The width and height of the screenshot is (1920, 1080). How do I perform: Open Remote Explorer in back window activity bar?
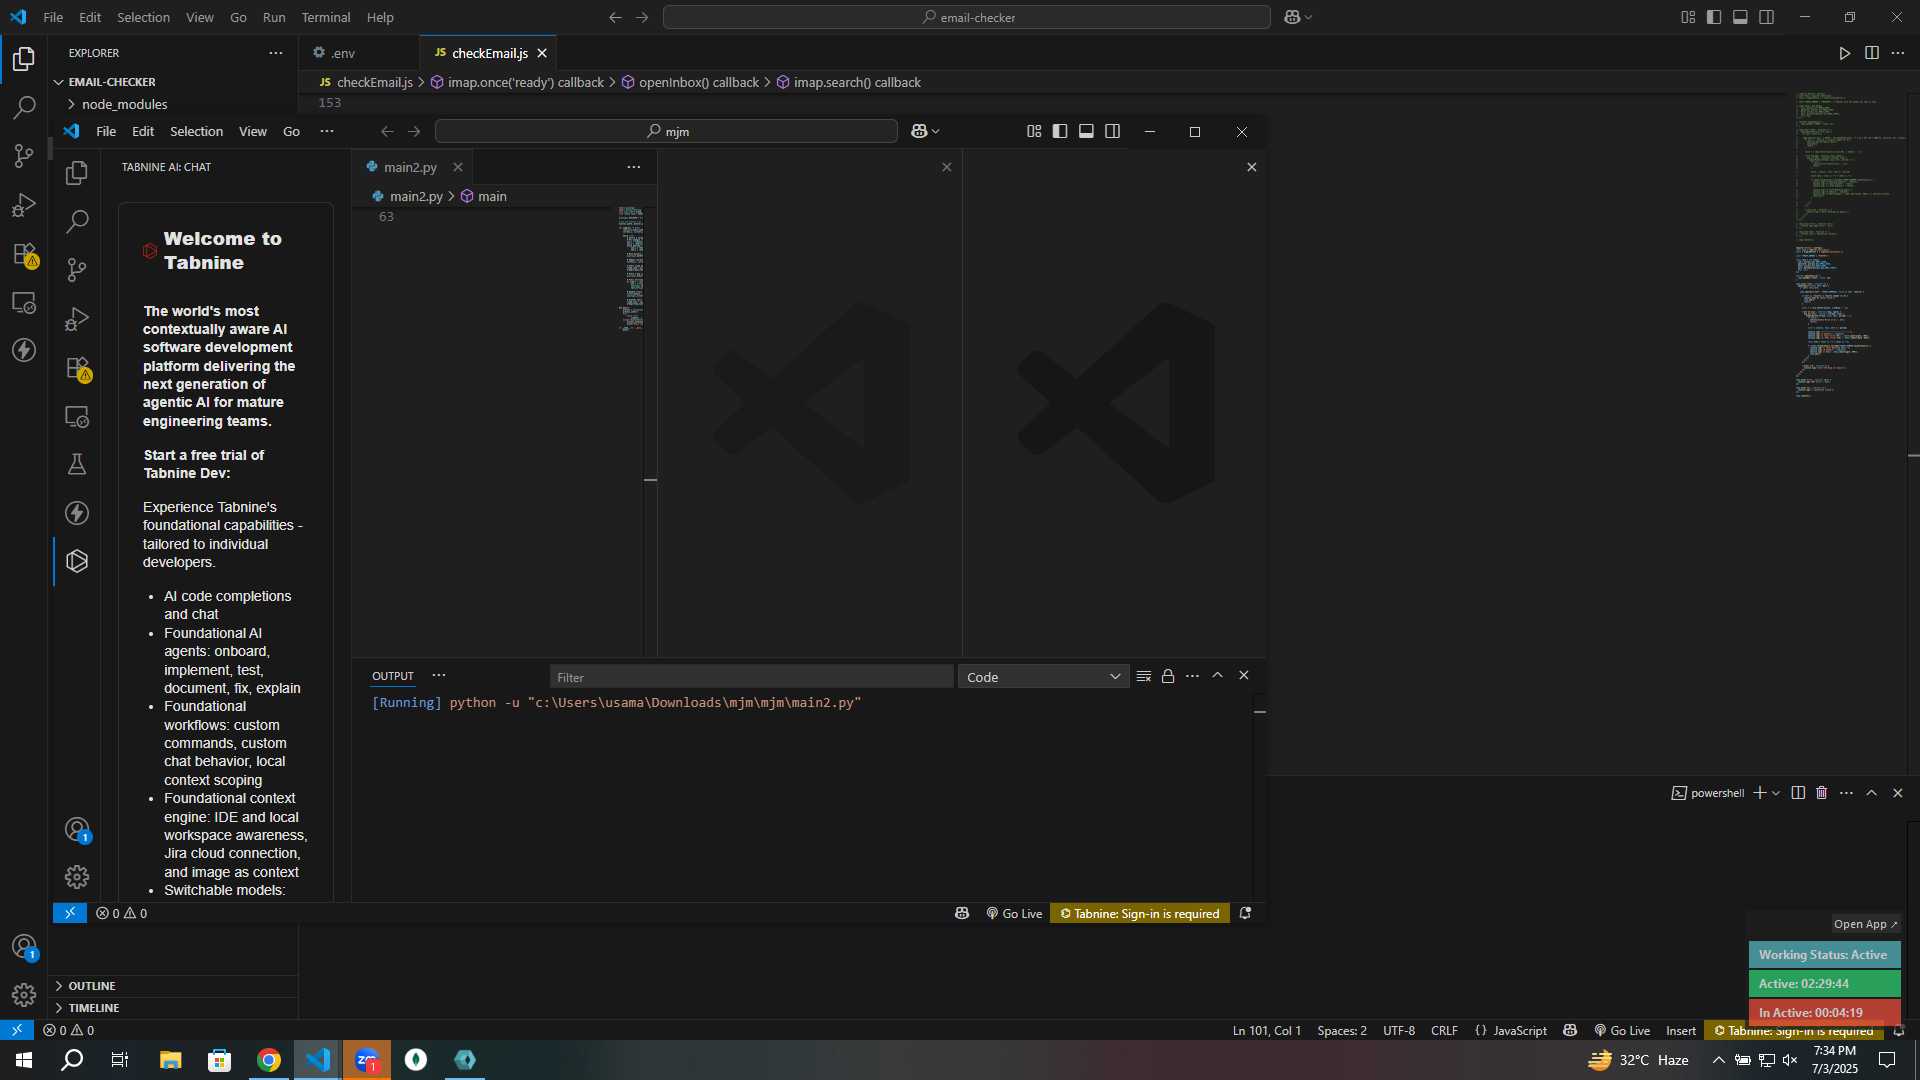pyautogui.click(x=24, y=302)
